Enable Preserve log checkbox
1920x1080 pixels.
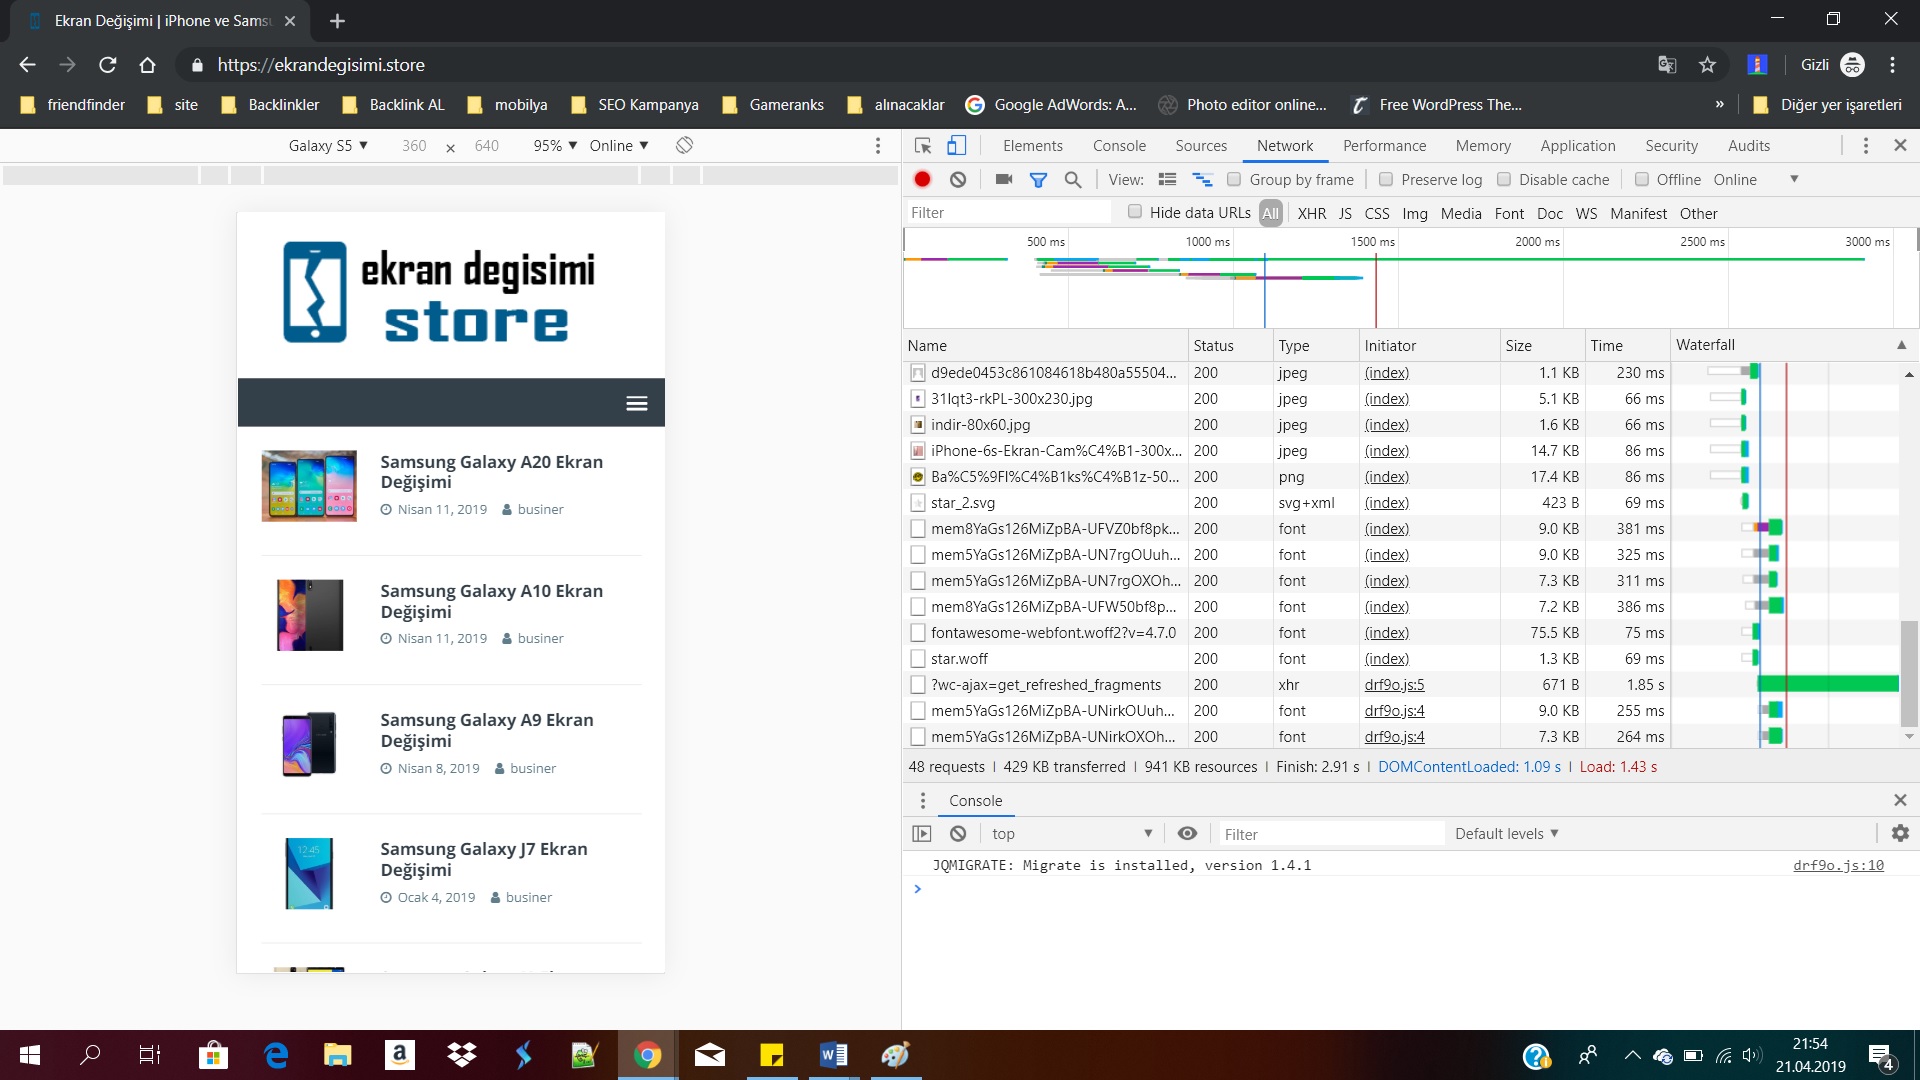coord(1386,180)
